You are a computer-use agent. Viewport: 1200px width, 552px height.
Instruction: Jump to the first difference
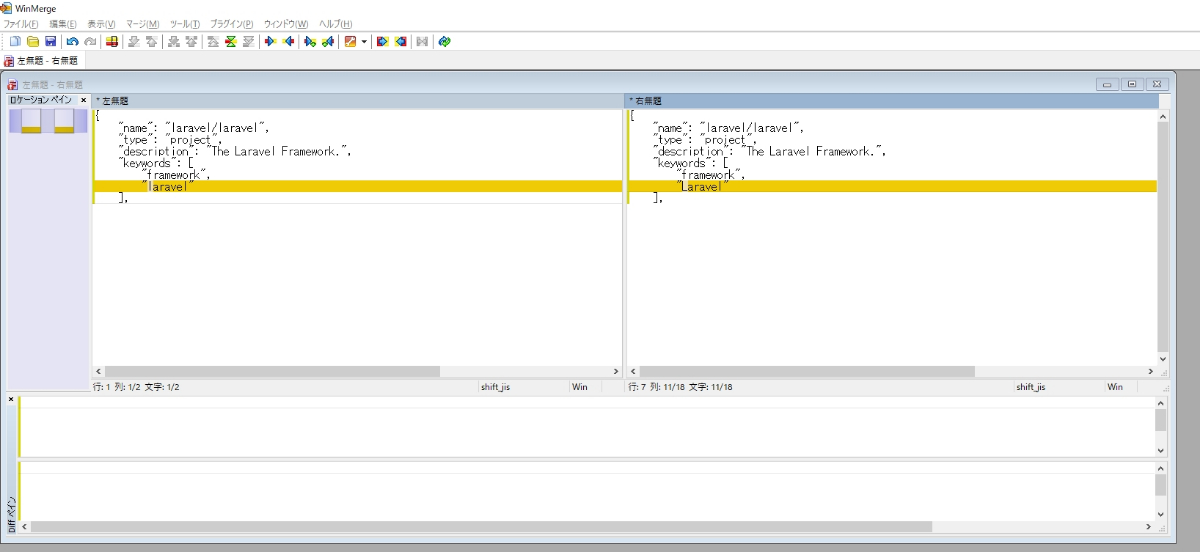213,41
